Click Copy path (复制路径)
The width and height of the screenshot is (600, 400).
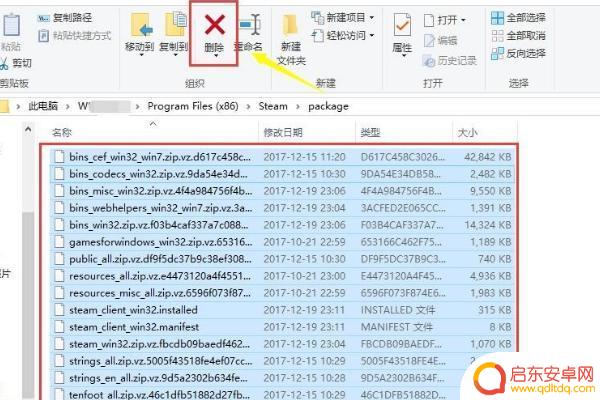coord(65,18)
